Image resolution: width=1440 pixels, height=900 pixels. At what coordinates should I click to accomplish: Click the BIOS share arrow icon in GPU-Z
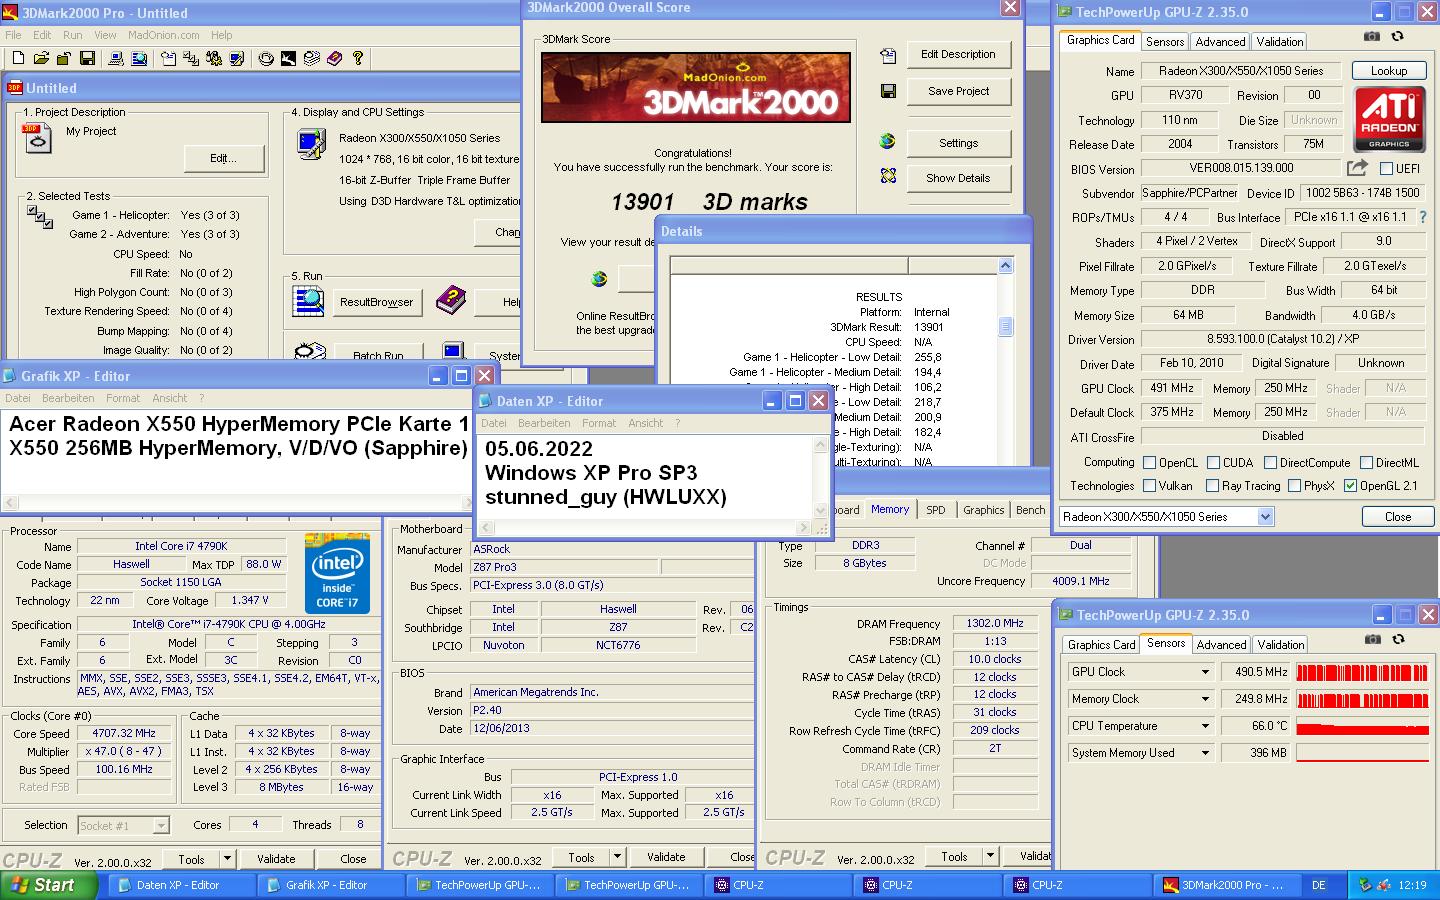coord(1357,168)
